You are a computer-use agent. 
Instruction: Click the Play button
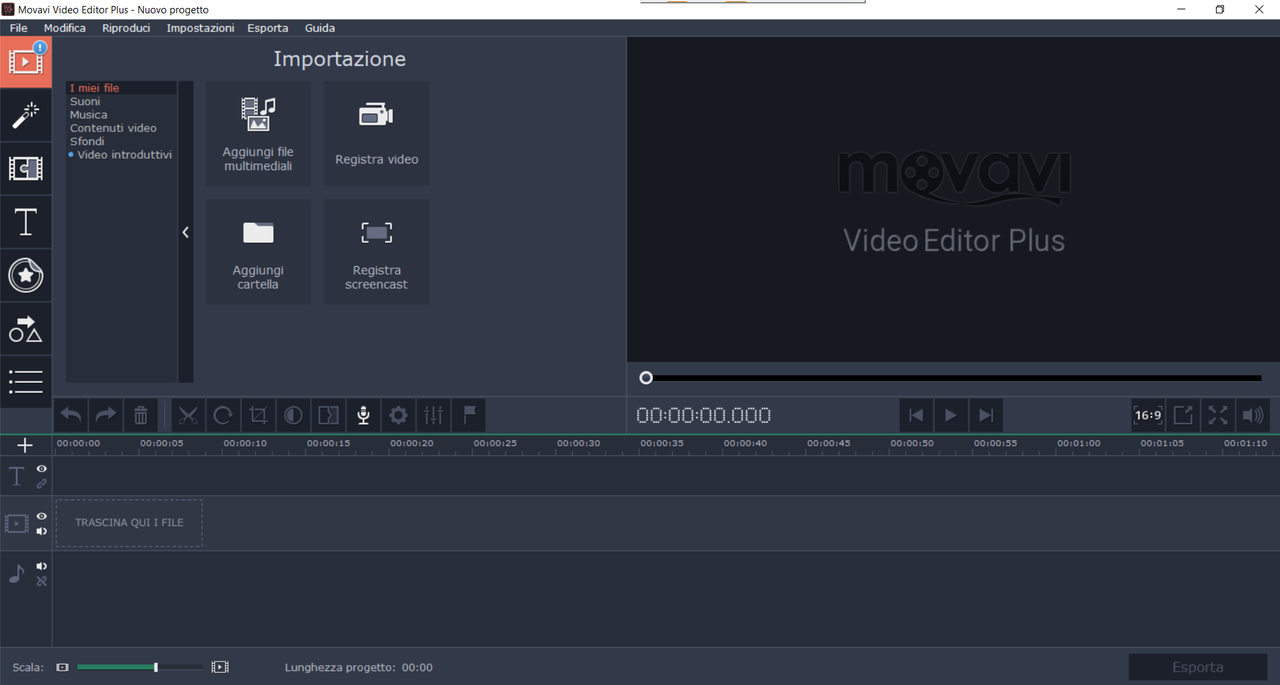coord(951,415)
